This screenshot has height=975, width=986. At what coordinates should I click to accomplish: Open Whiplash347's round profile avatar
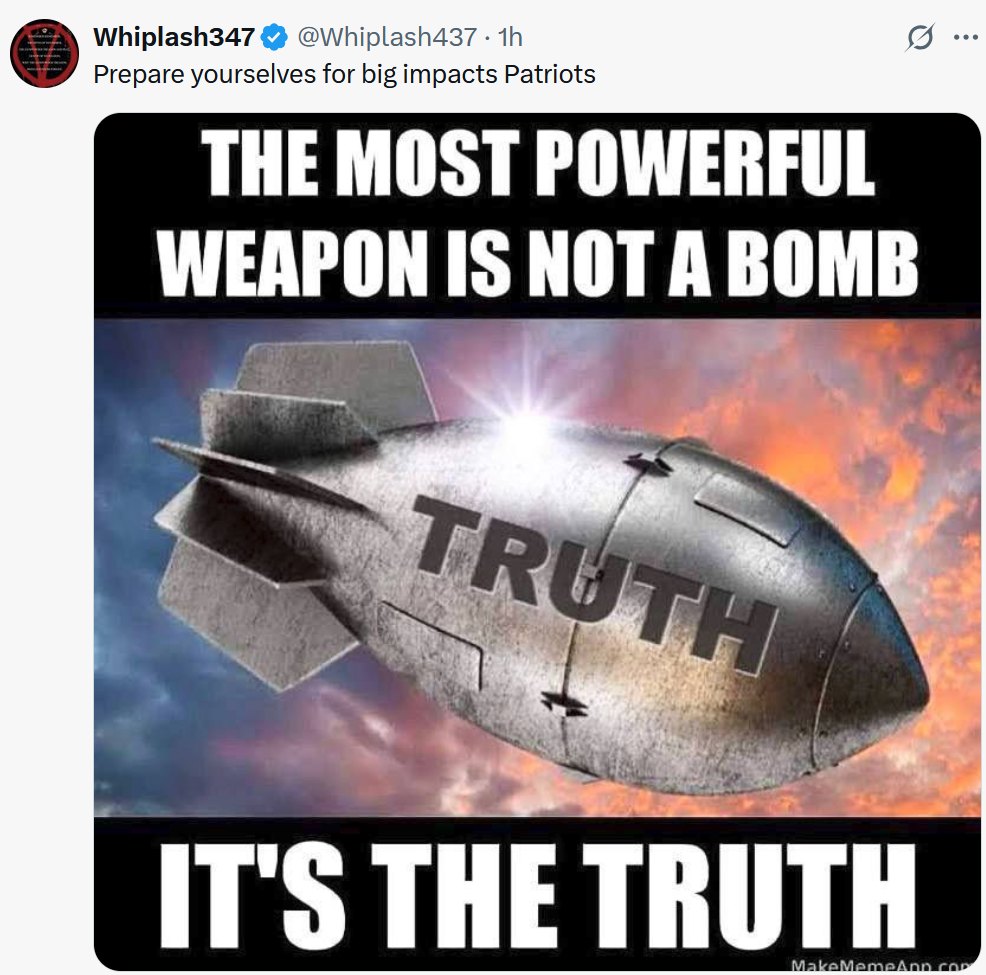(45, 53)
